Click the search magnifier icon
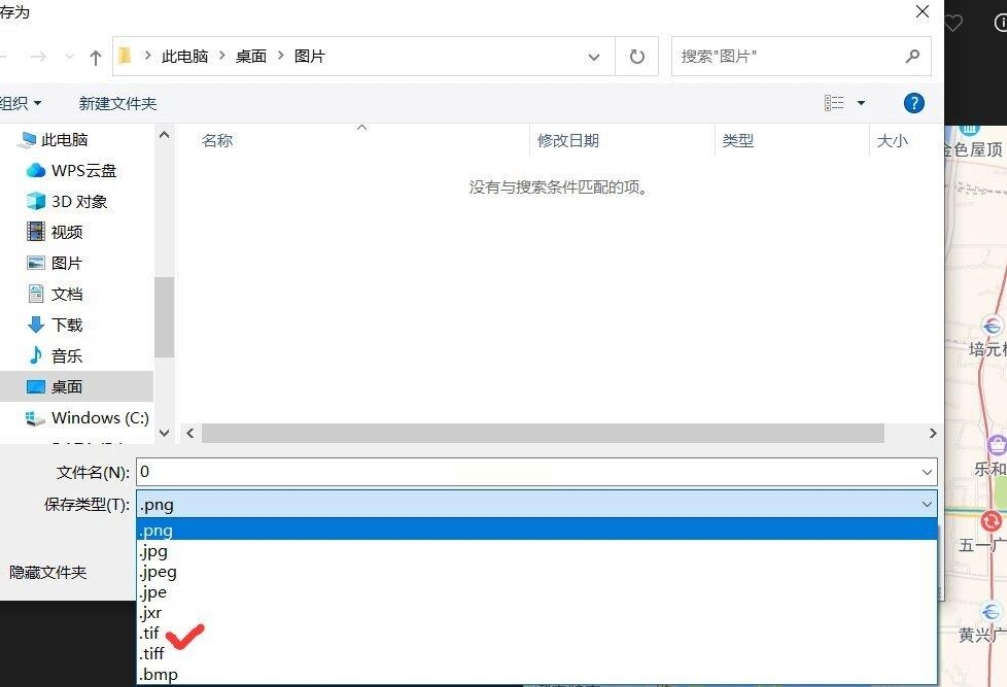1007x687 pixels. click(x=912, y=57)
